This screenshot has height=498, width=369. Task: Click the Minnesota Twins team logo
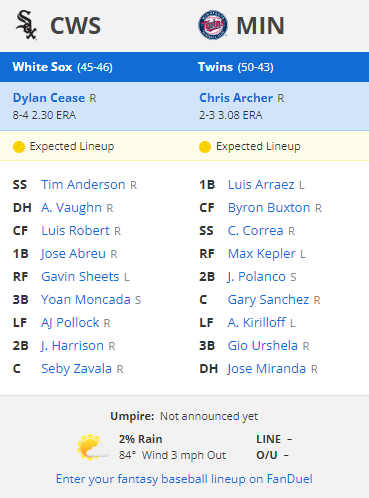coord(213,25)
